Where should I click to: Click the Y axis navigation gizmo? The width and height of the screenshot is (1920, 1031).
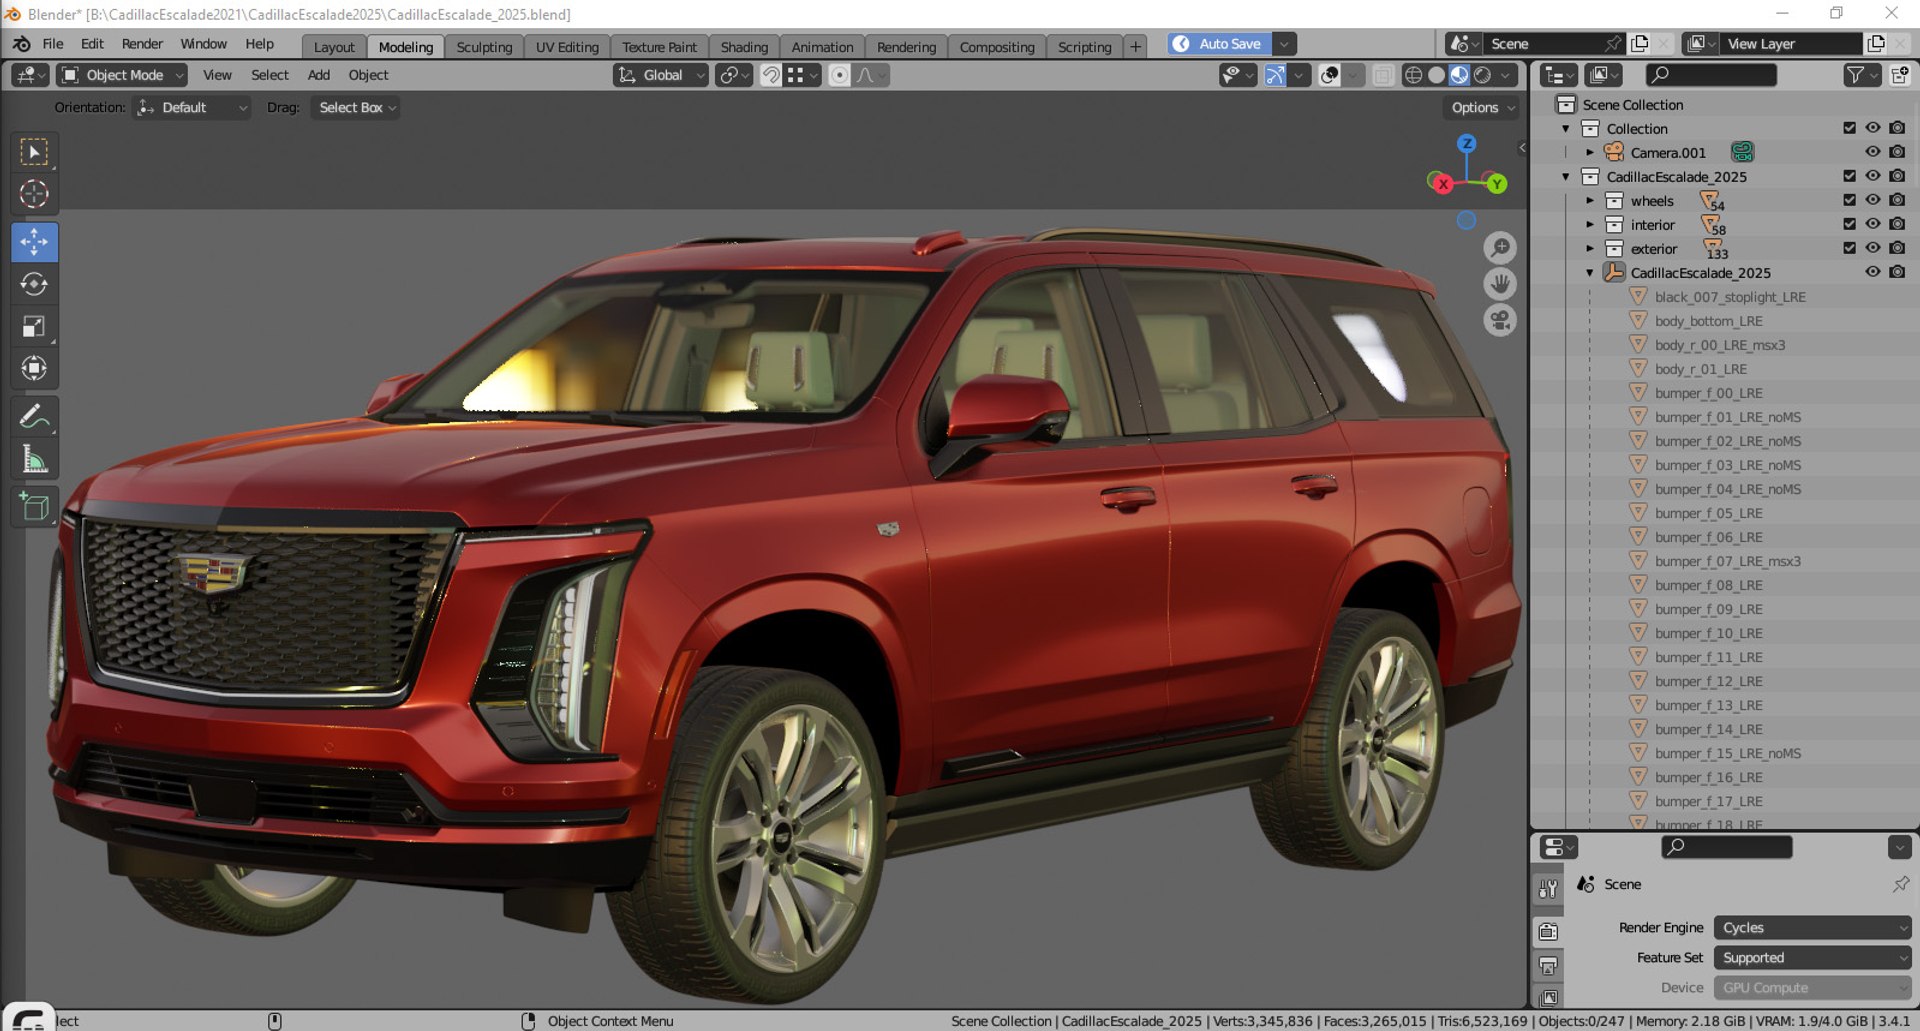tap(1496, 183)
